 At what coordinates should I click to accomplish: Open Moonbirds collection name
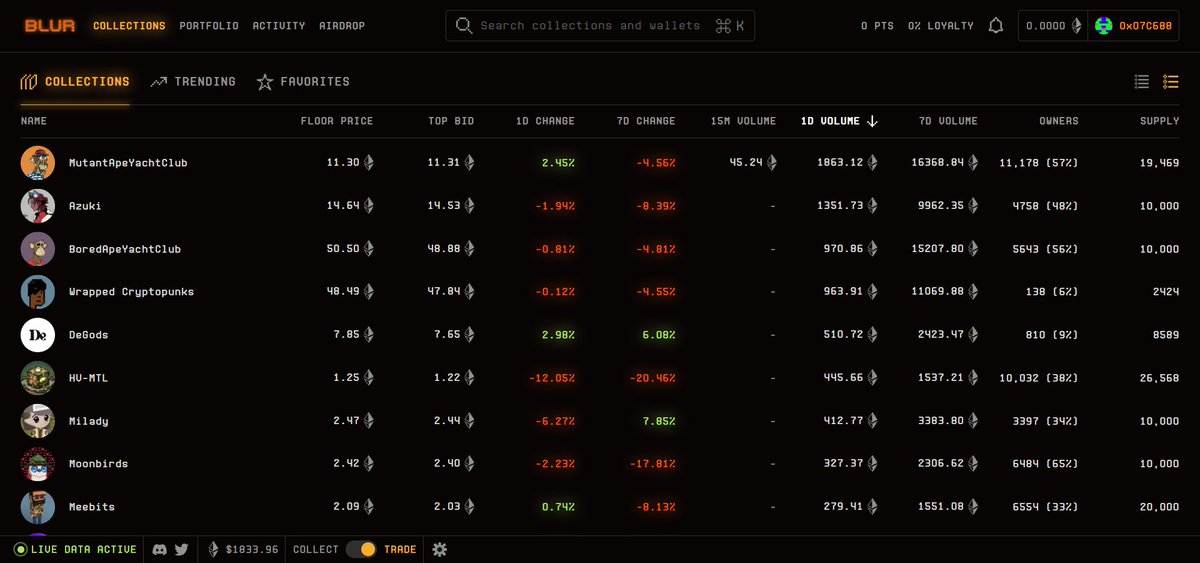pos(98,464)
